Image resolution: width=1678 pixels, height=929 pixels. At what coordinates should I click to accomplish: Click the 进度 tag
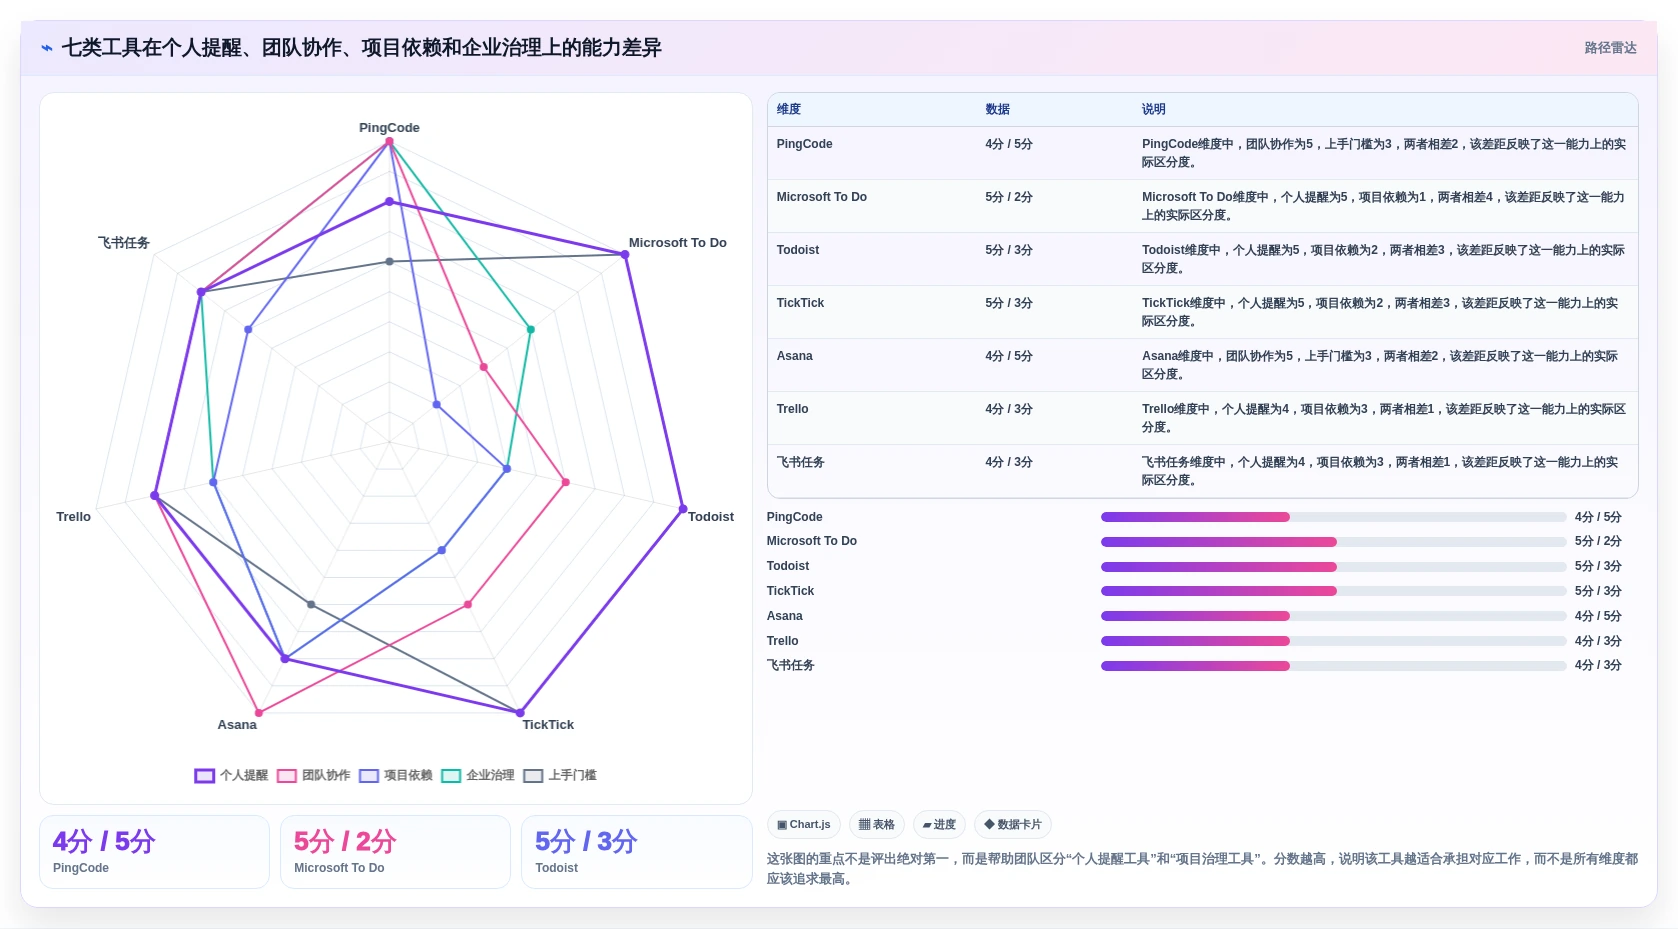[x=939, y=824]
